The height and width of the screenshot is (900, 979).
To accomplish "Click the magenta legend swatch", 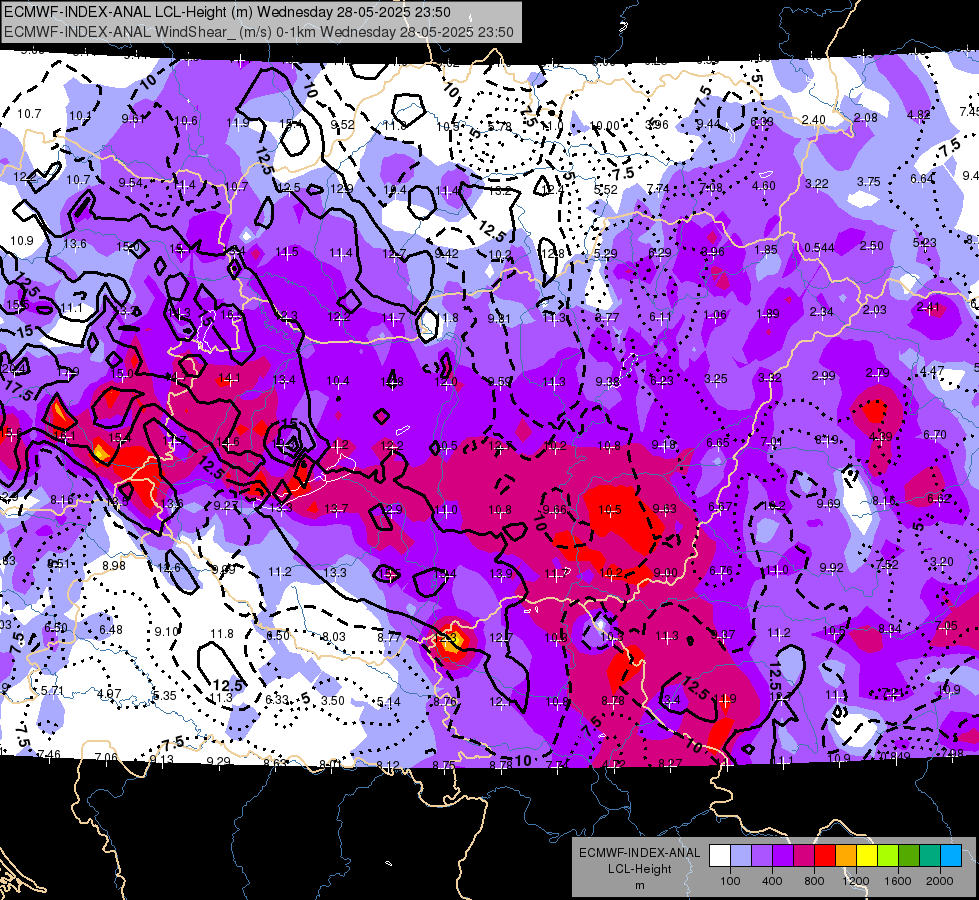I will point(804,856).
